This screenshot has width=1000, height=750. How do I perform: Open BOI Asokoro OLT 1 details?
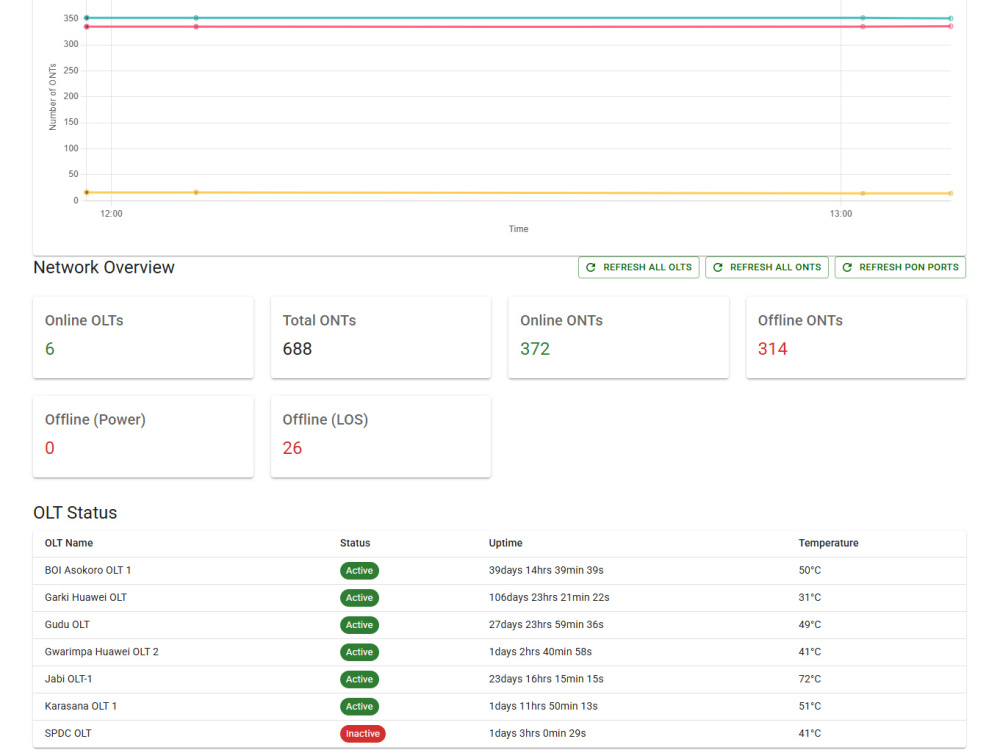pyautogui.click(x=89, y=570)
